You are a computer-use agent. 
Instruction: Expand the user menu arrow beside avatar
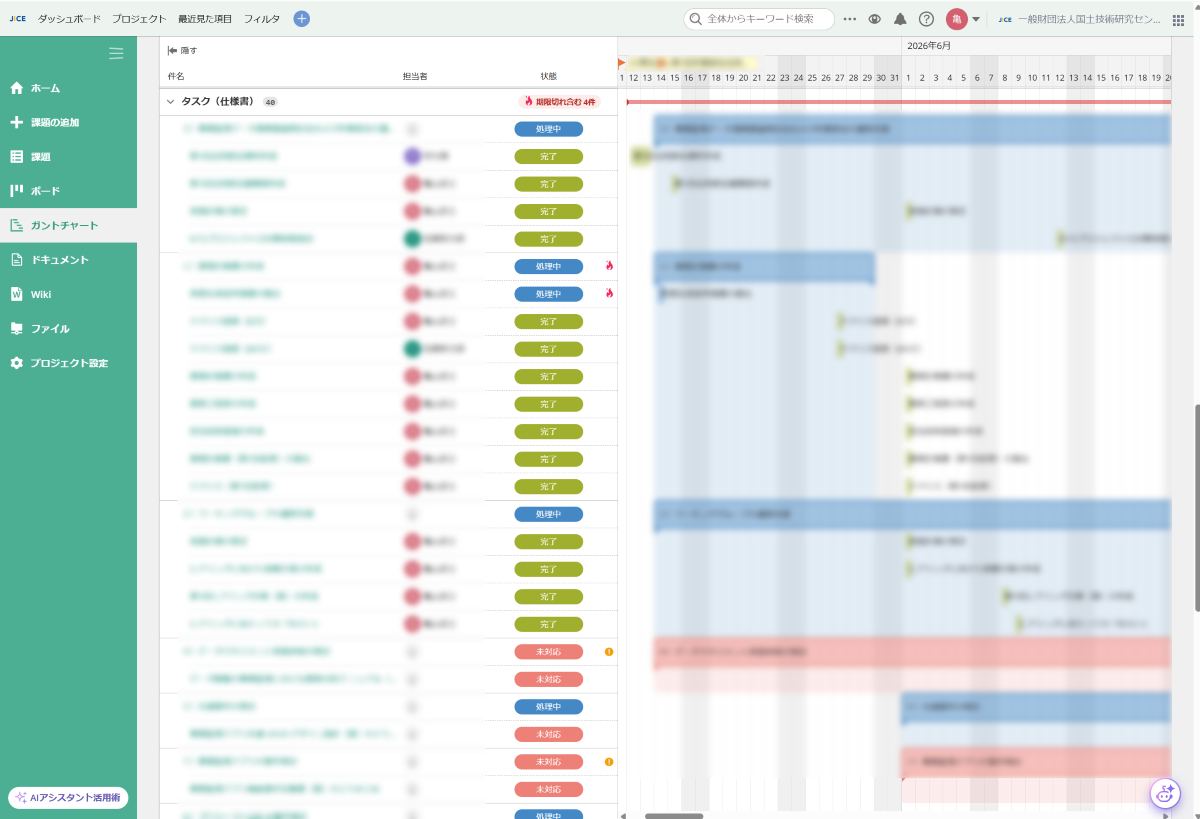[976, 19]
